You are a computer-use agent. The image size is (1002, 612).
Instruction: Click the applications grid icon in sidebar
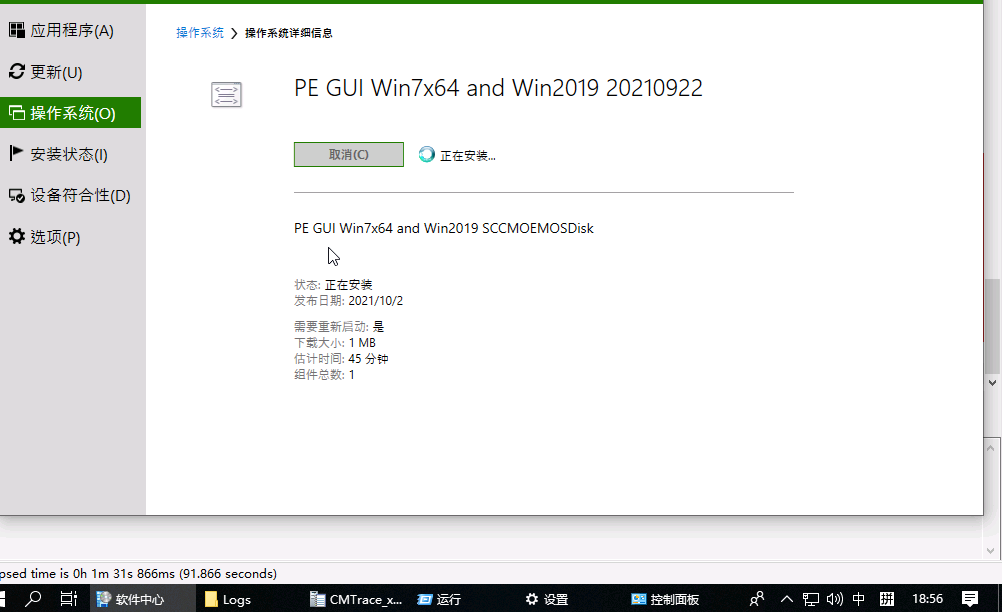(x=17, y=29)
